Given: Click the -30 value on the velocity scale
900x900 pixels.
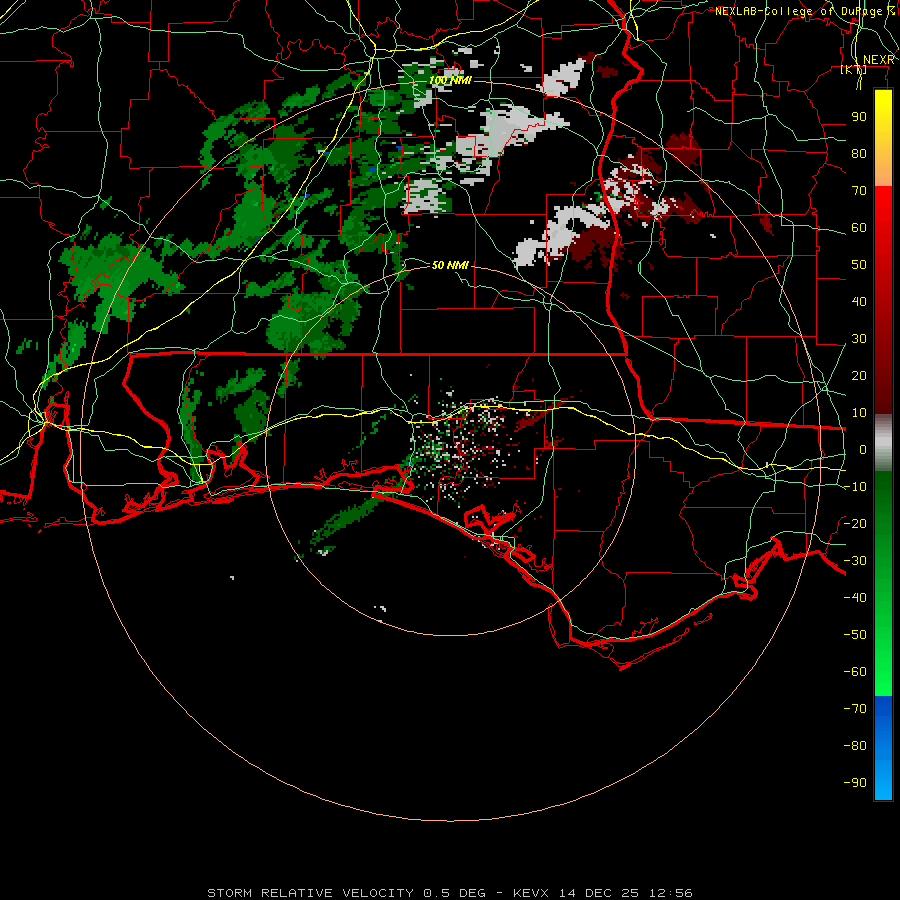Looking at the screenshot, I should tap(855, 561).
